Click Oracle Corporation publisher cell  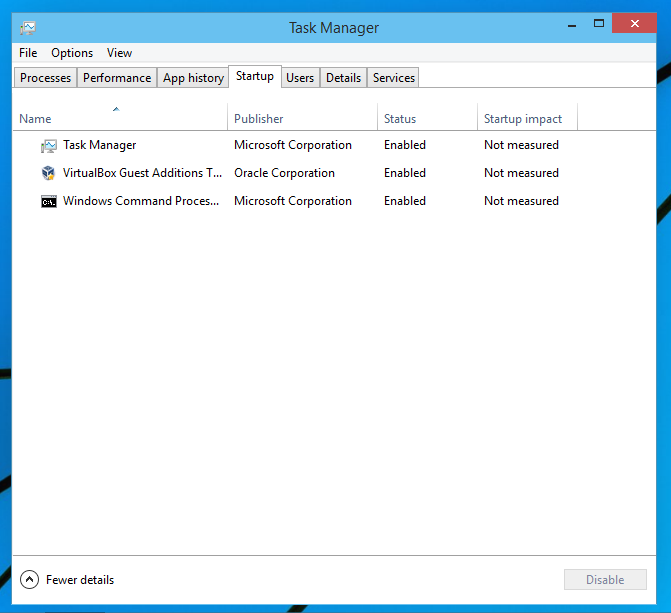[284, 173]
